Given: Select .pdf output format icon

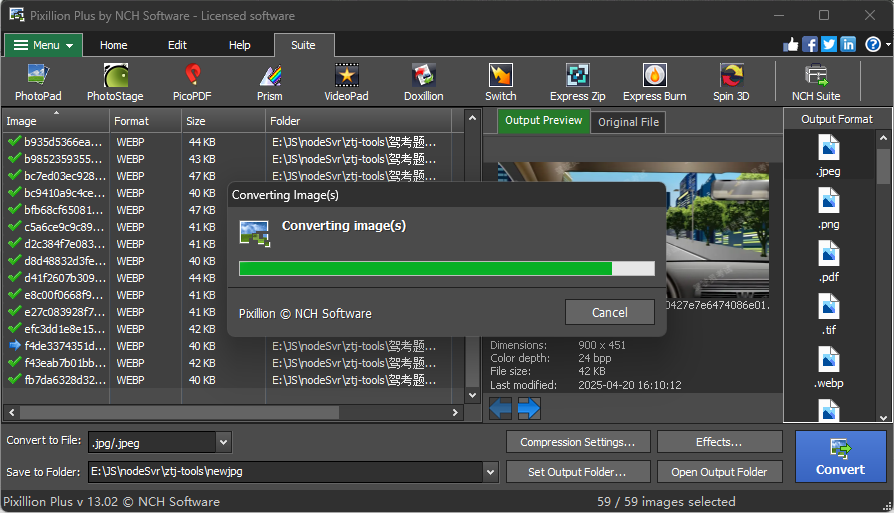Looking at the screenshot, I should tap(828, 261).
